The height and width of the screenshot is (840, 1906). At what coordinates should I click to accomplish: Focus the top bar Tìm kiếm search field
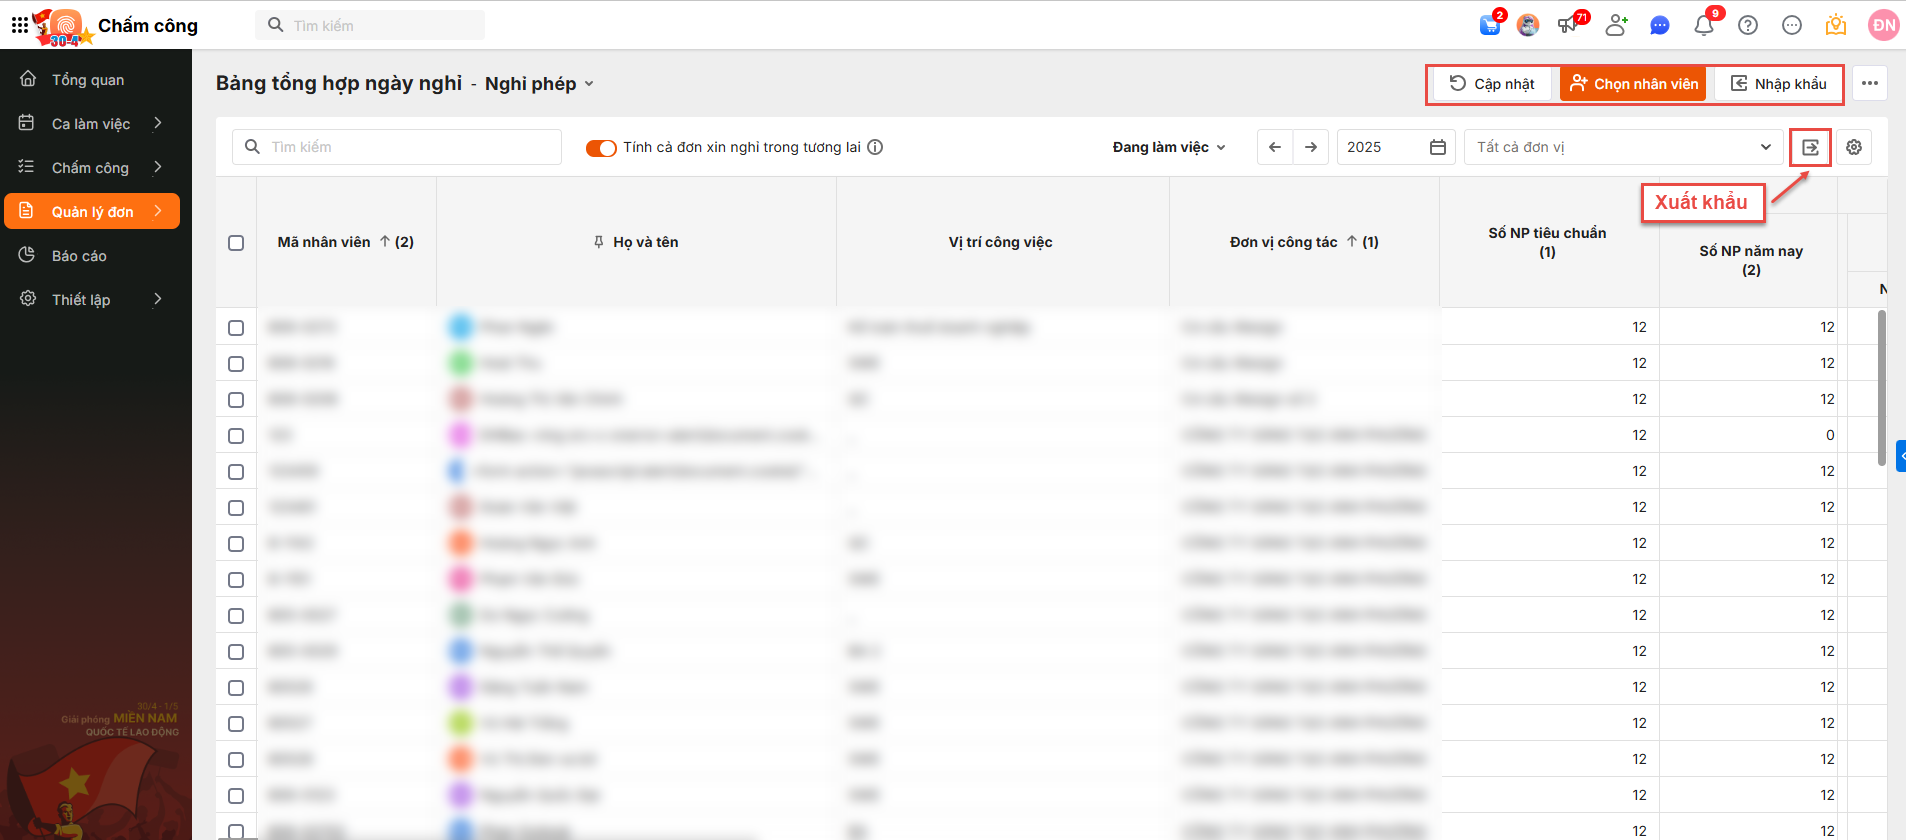pos(370,25)
